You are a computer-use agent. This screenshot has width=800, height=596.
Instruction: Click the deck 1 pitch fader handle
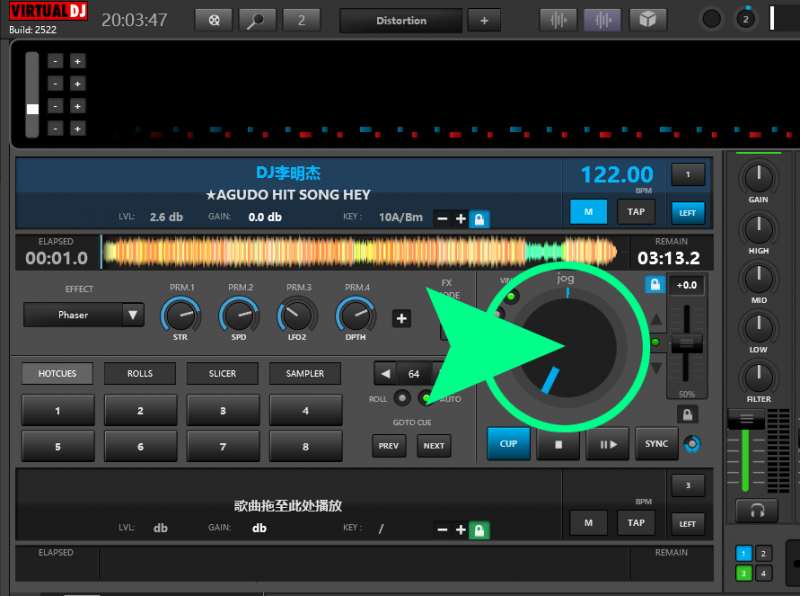(686, 343)
